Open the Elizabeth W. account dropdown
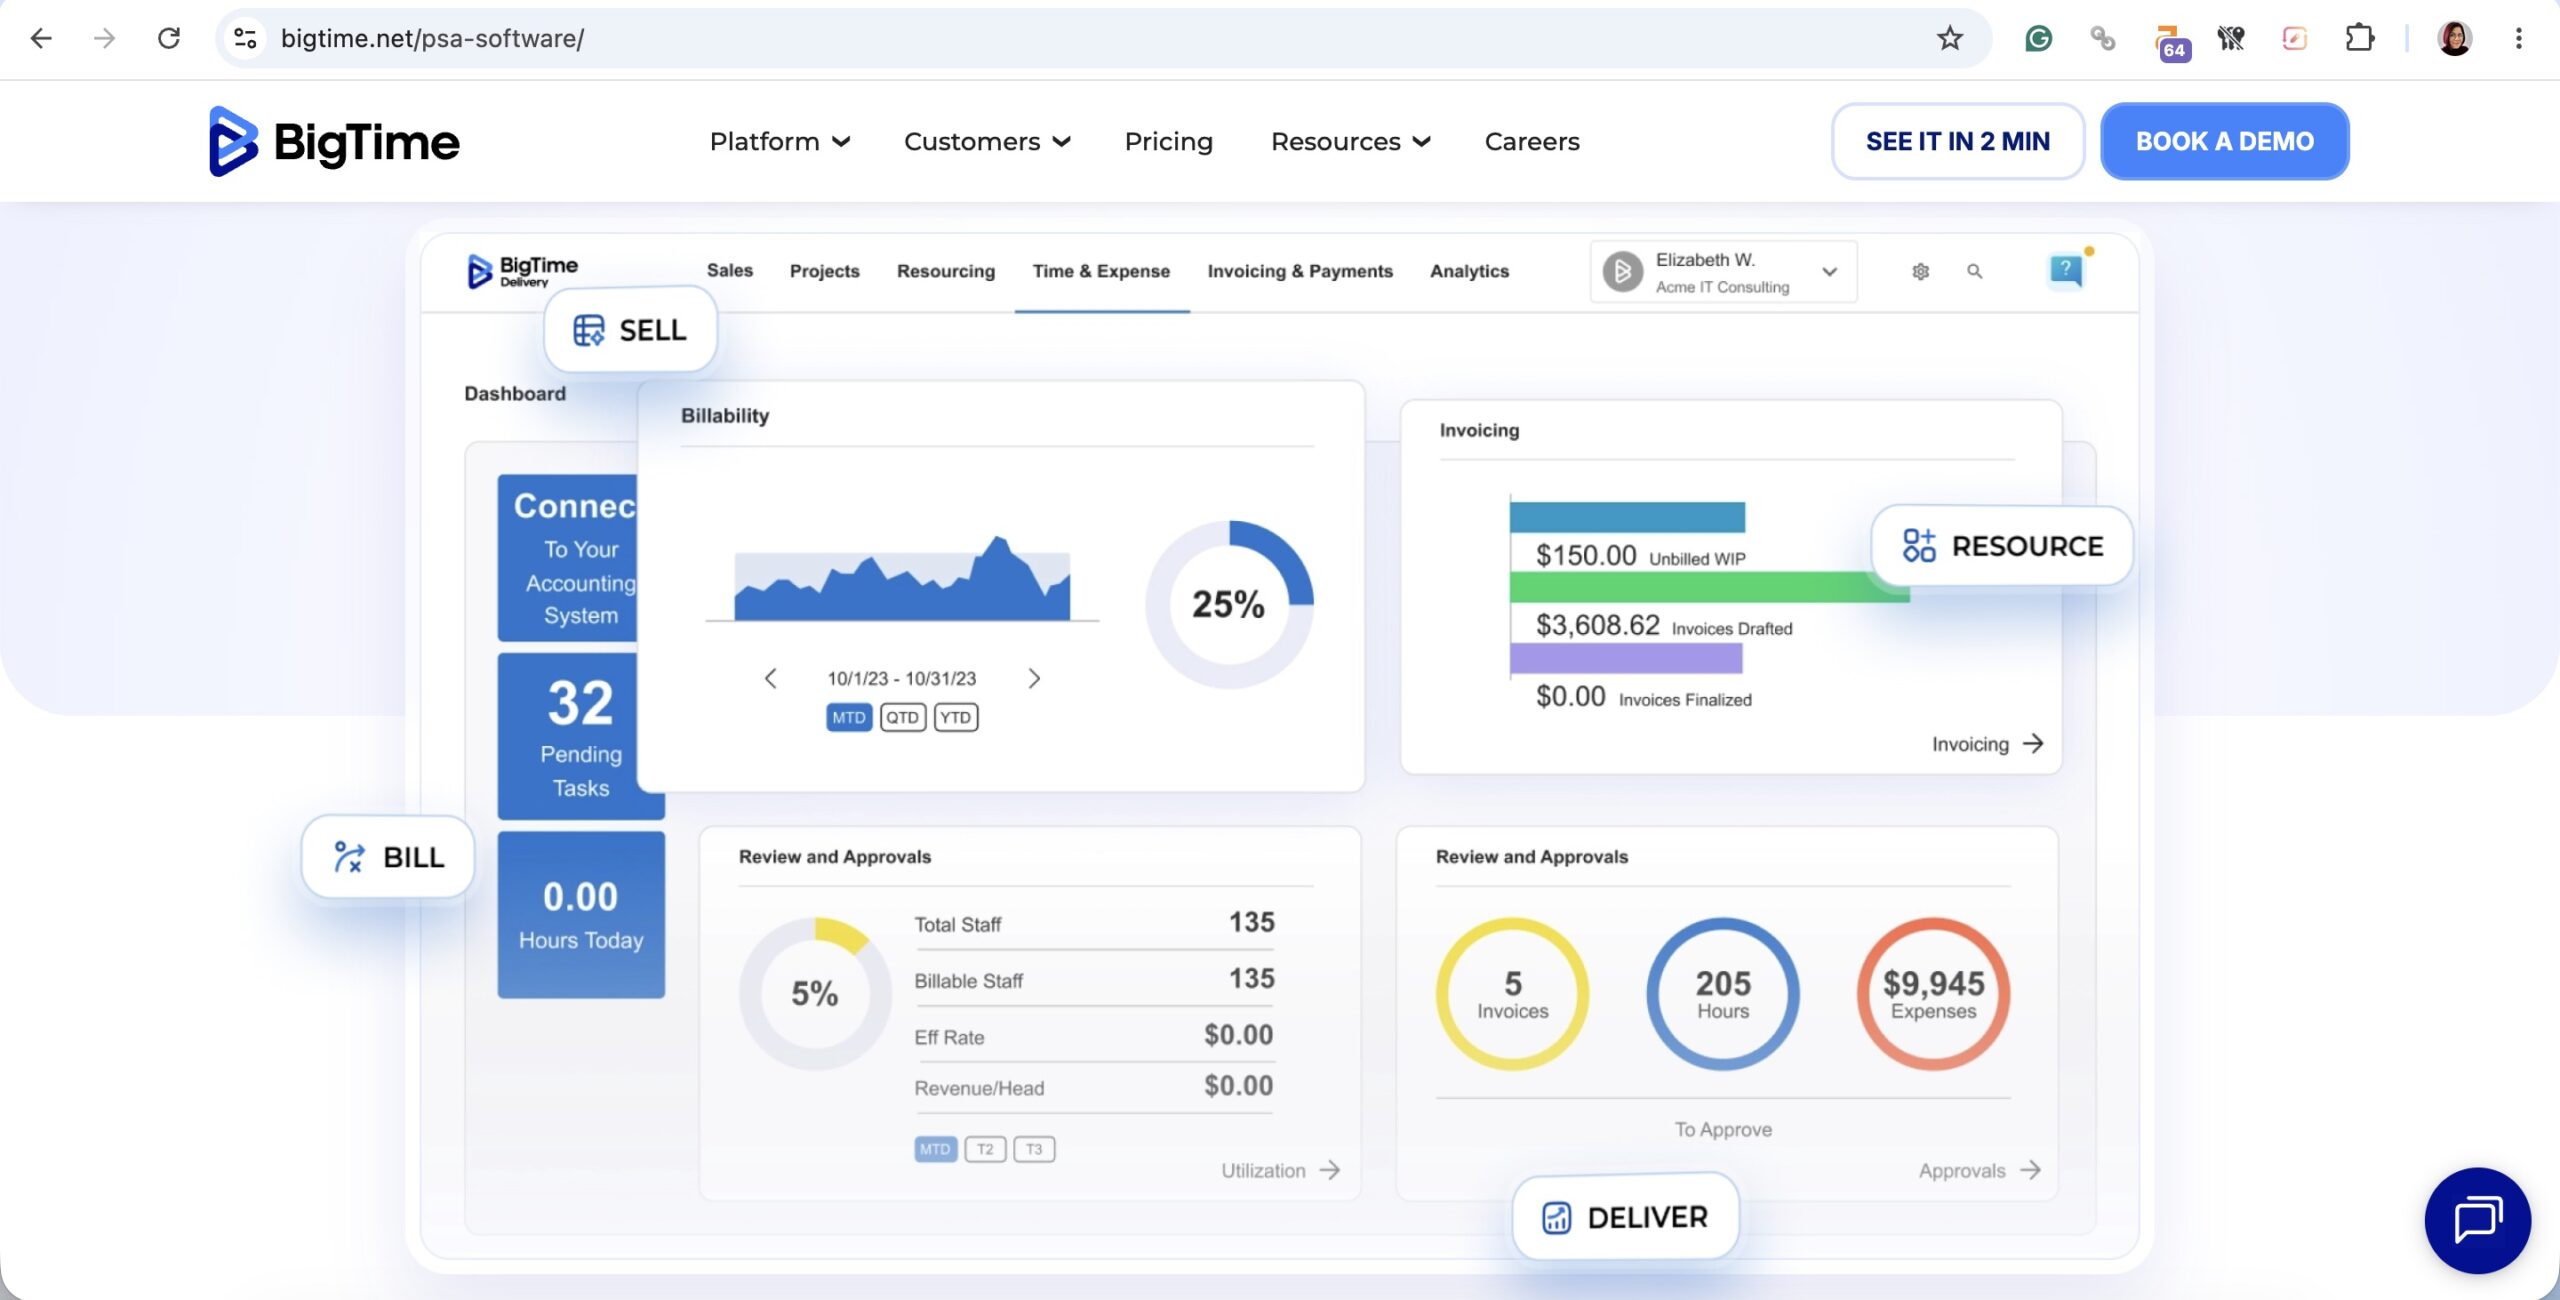Screen dimensions: 2560x1300 pos(1724,272)
